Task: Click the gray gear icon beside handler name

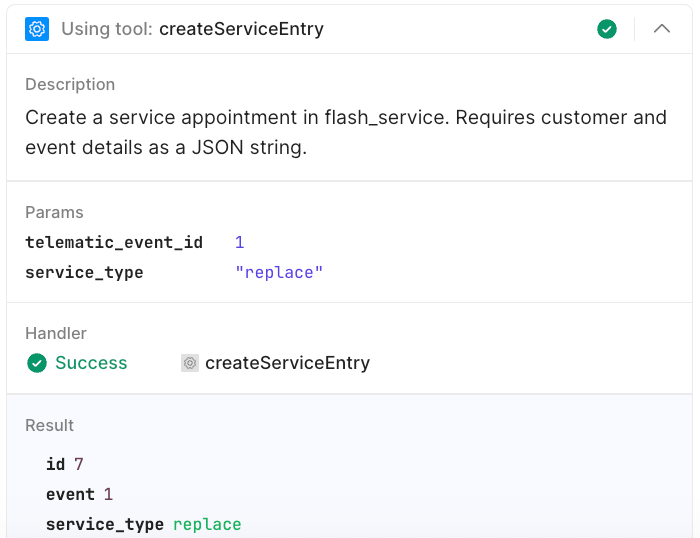Action: (190, 363)
